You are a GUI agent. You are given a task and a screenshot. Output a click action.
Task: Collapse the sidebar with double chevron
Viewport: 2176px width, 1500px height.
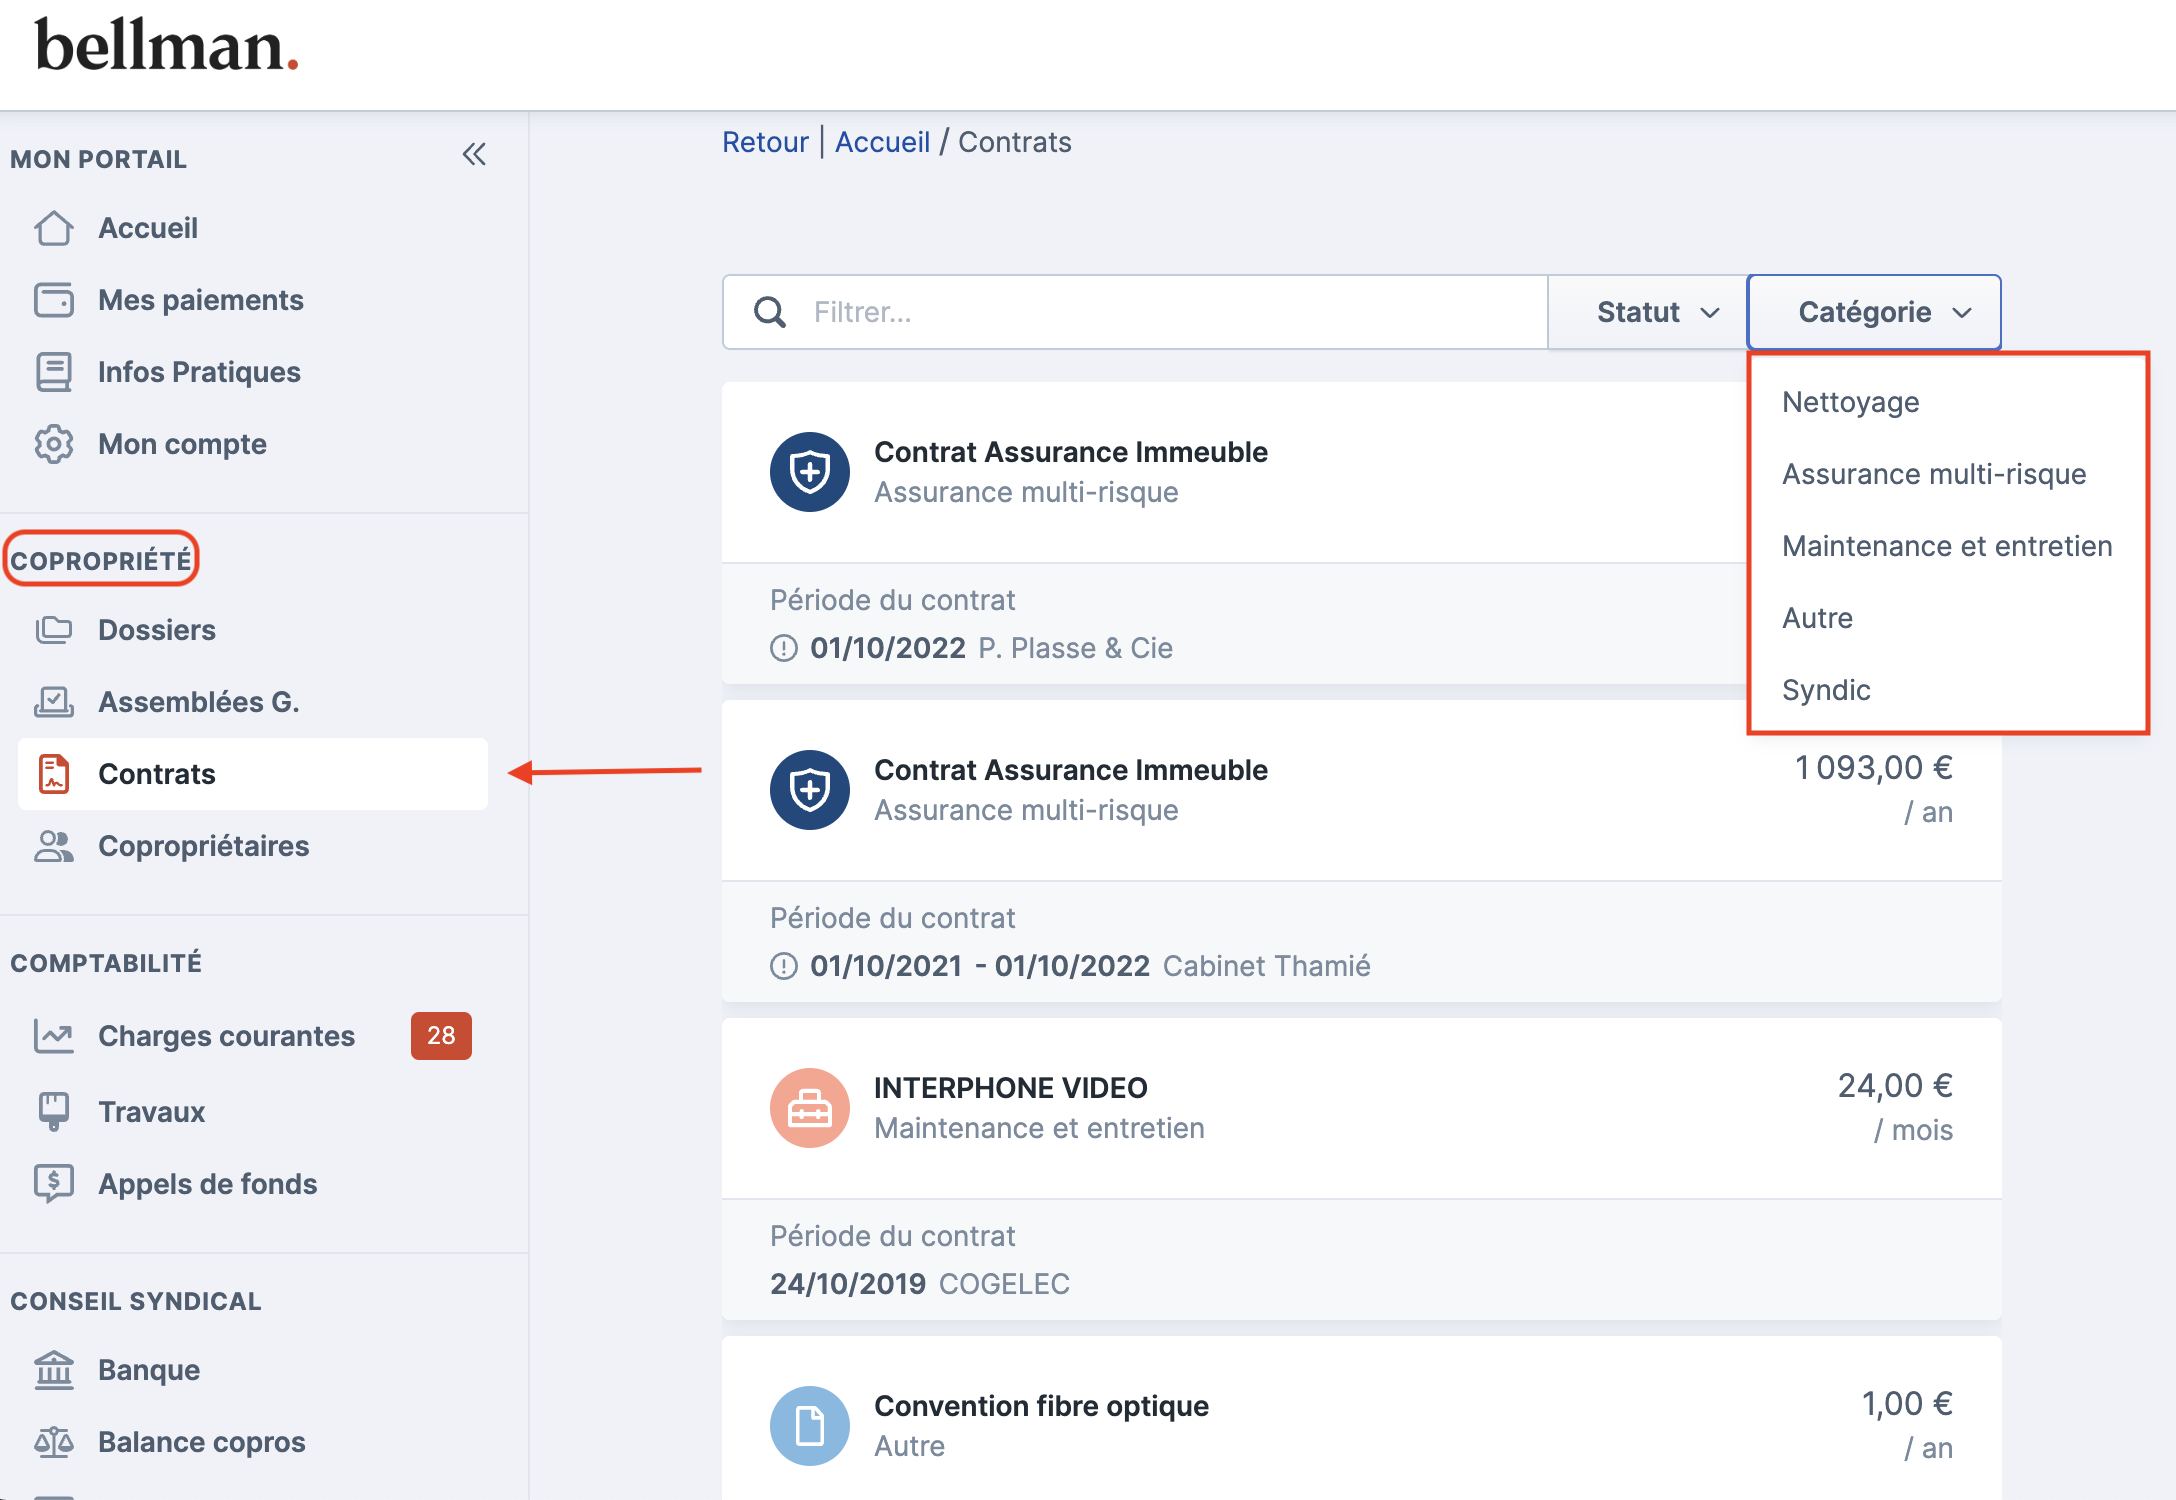tap(474, 155)
